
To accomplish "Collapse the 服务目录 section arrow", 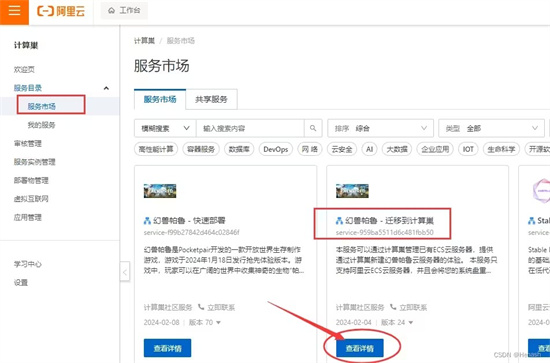I will click(106, 88).
